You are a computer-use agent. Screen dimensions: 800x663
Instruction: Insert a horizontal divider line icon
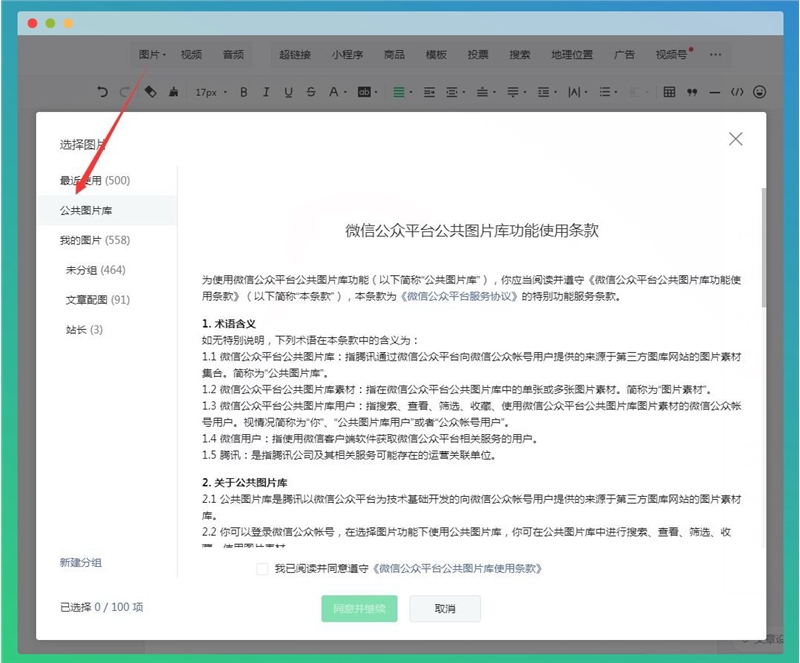click(714, 92)
